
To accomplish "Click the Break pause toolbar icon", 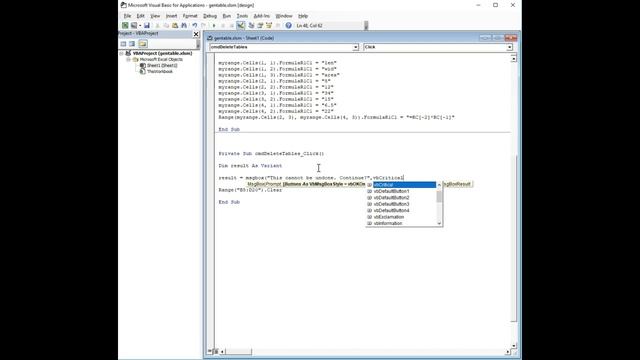I will coord(223,25).
